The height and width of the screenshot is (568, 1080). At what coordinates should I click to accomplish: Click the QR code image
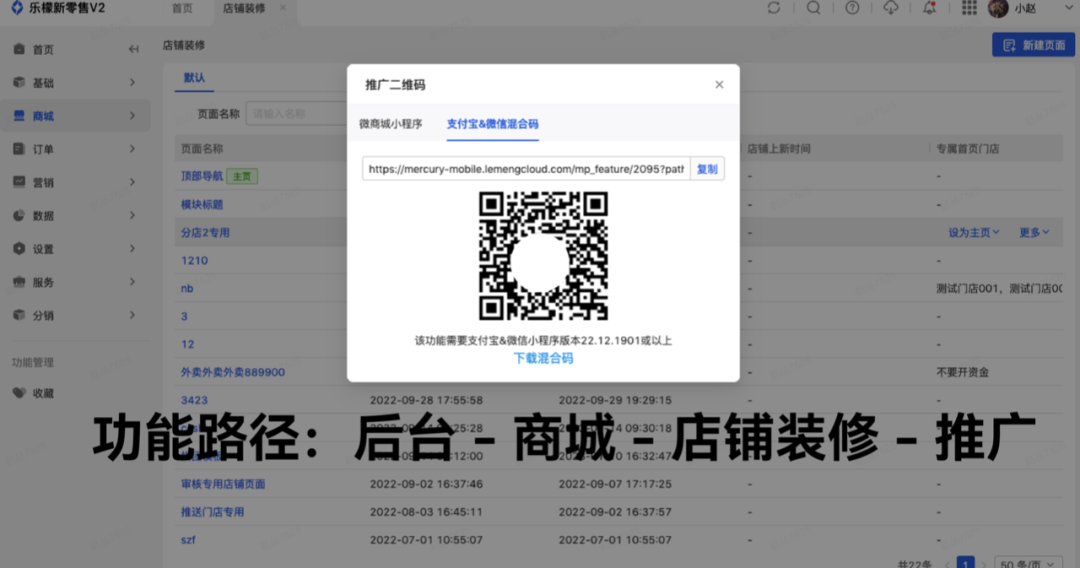pos(543,256)
